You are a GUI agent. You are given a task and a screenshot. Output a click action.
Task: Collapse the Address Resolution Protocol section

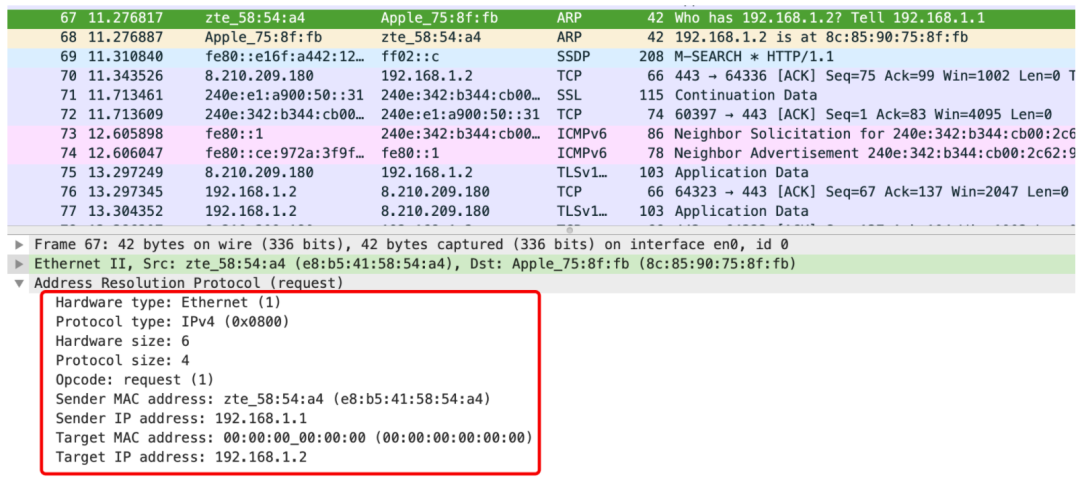point(19,283)
